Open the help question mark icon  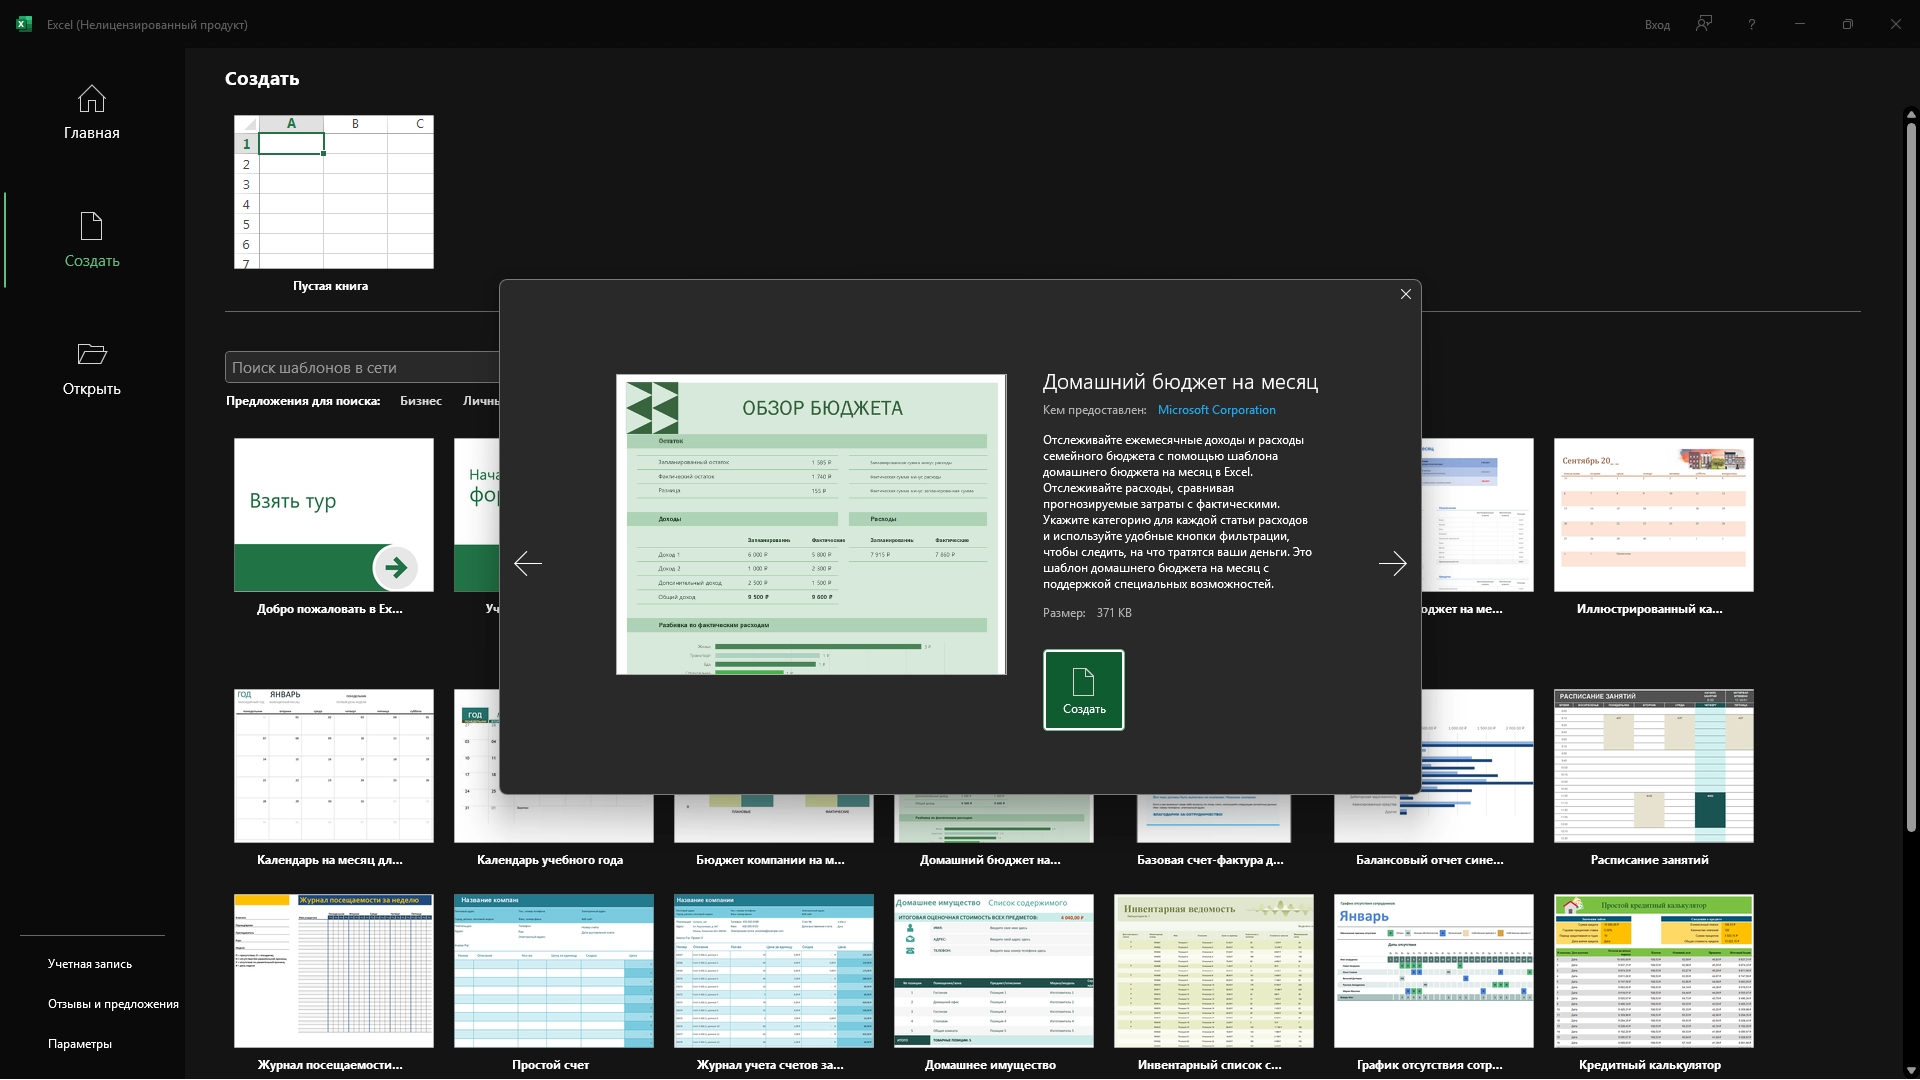[1751, 24]
